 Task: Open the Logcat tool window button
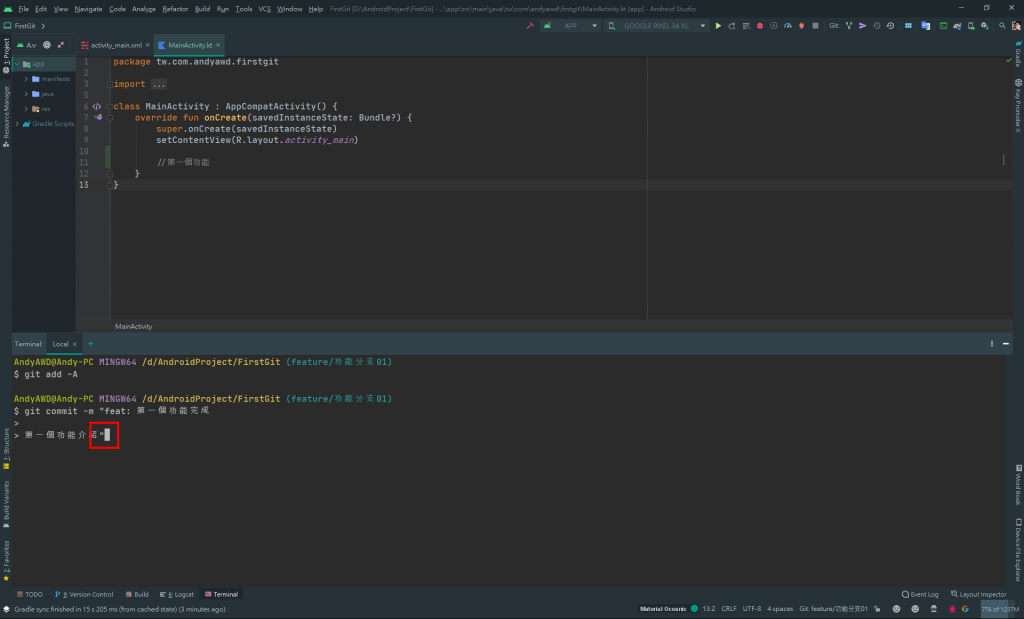click(x=177, y=594)
